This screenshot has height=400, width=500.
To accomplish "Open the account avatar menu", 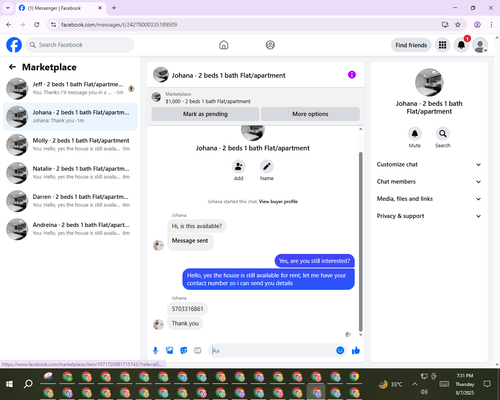I will 480,45.
